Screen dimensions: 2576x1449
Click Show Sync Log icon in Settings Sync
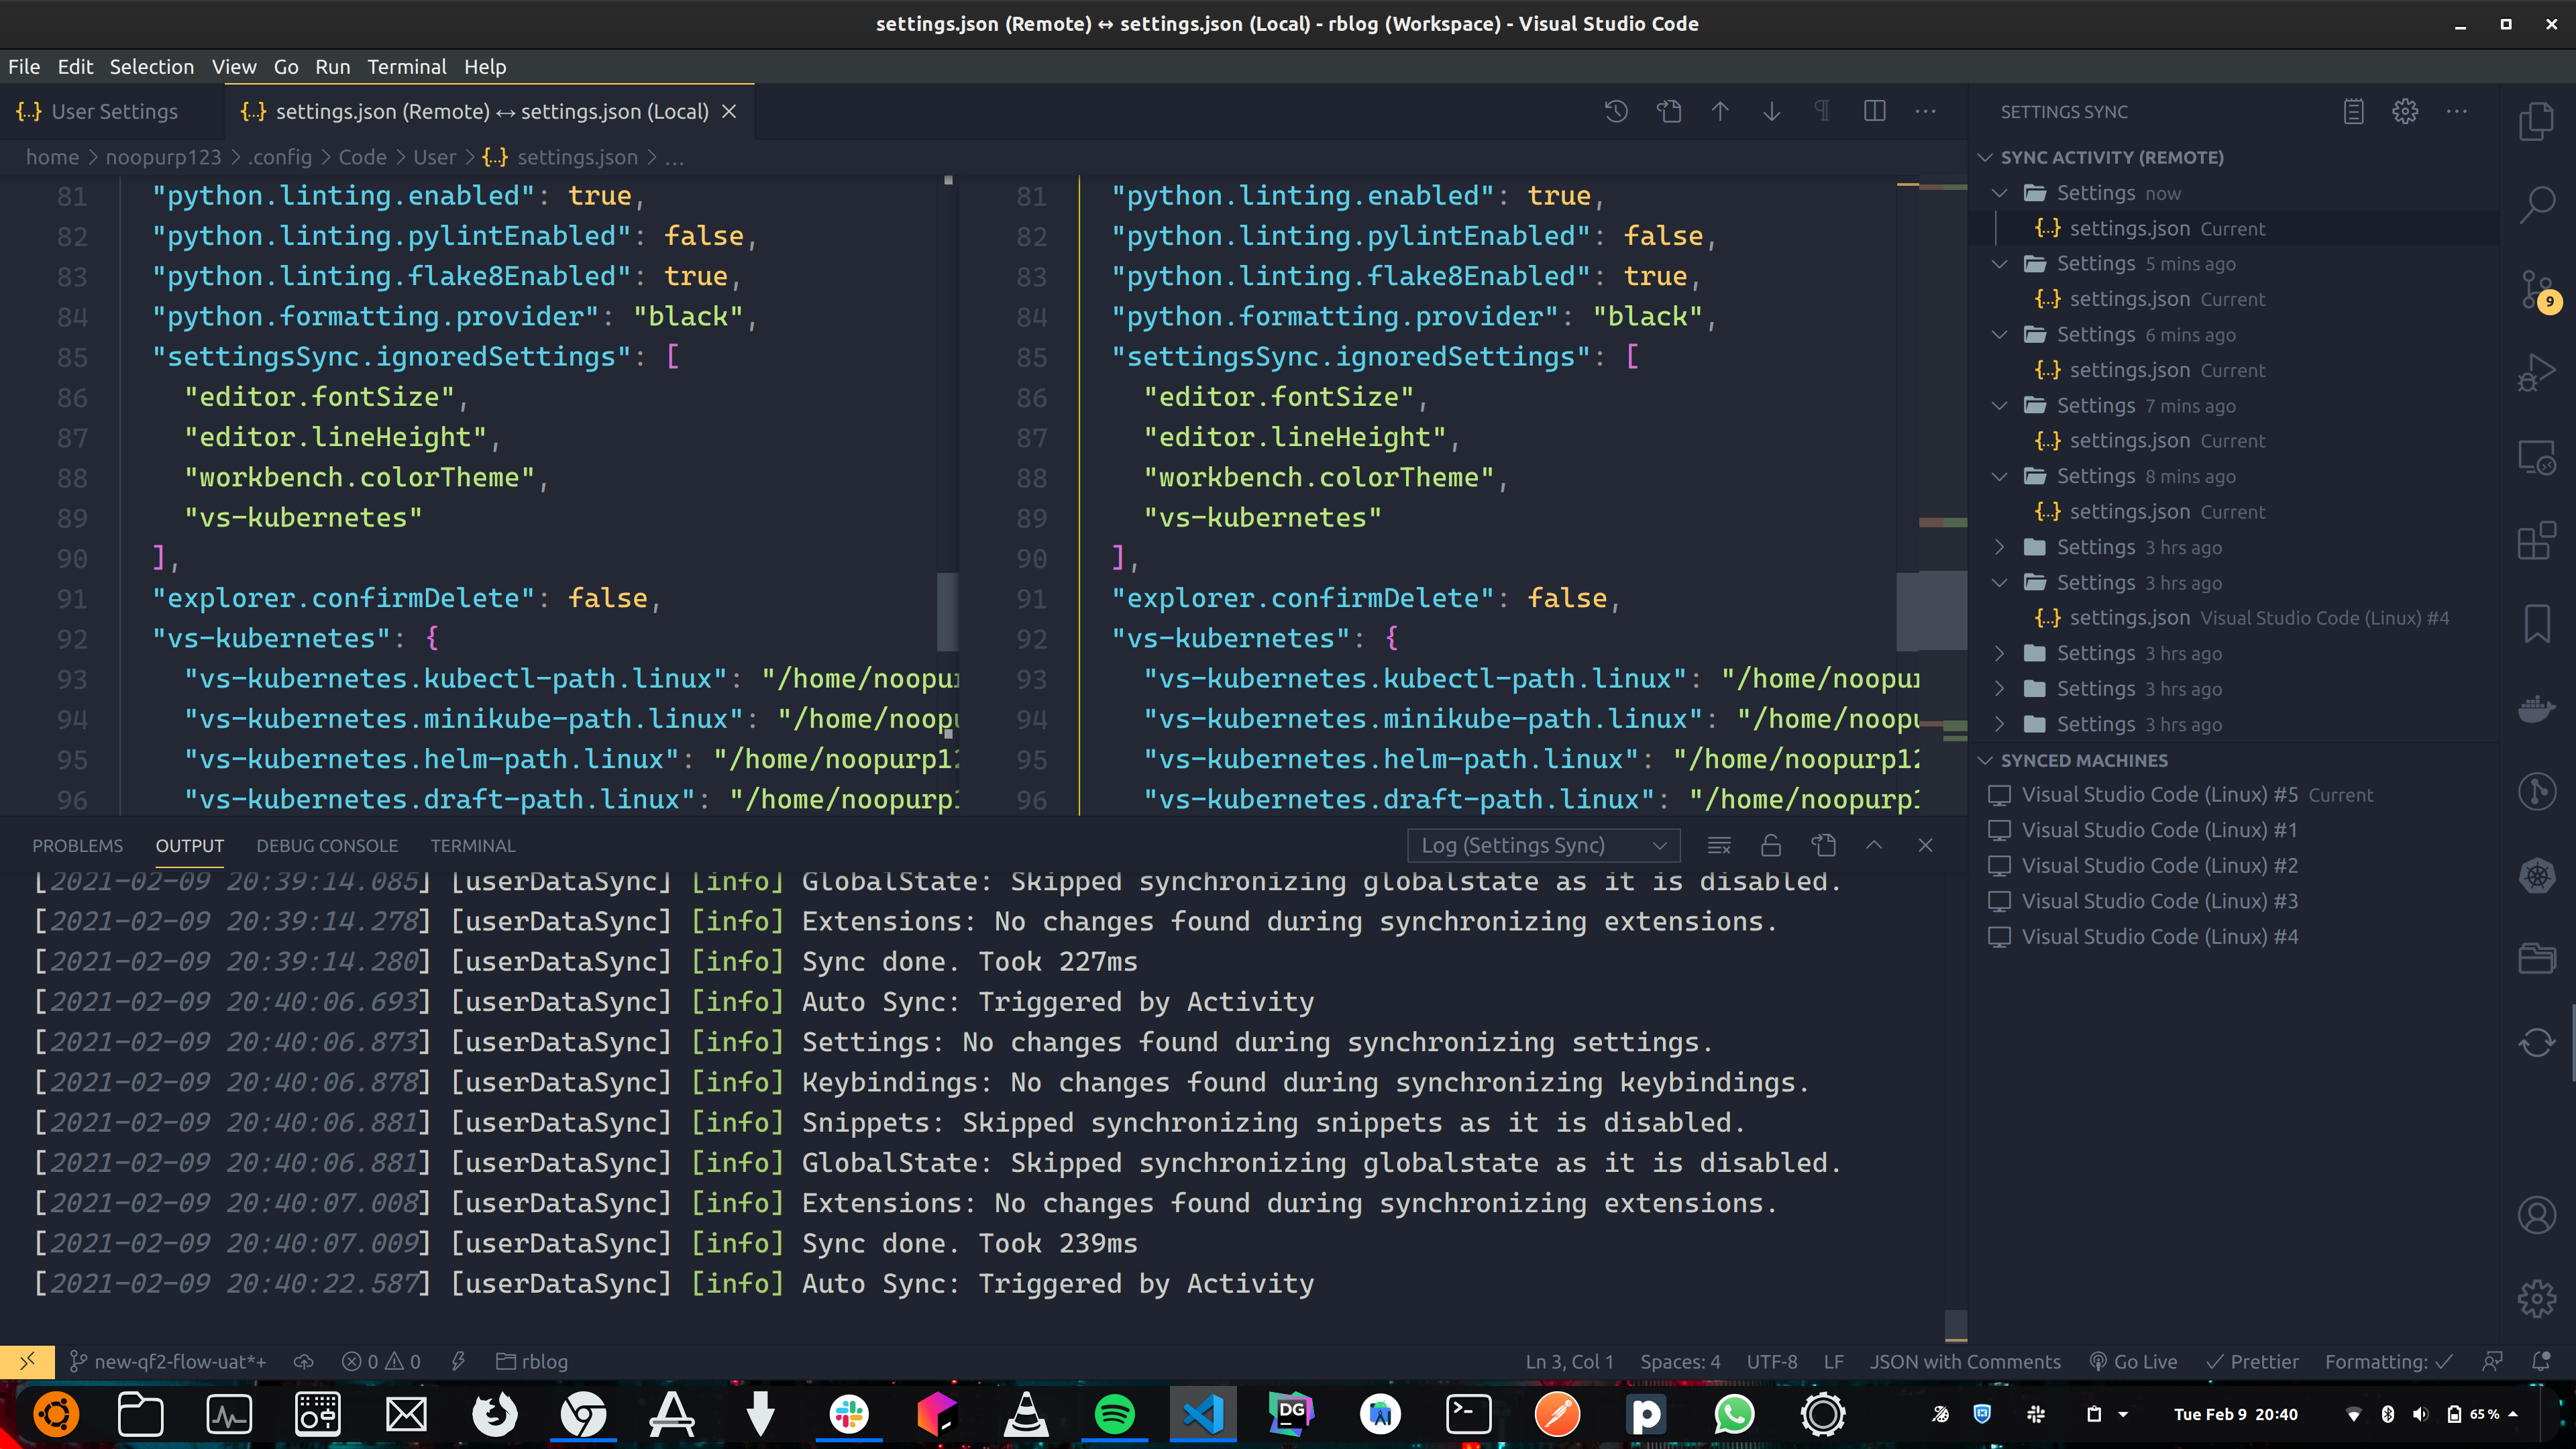tap(2353, 112)
